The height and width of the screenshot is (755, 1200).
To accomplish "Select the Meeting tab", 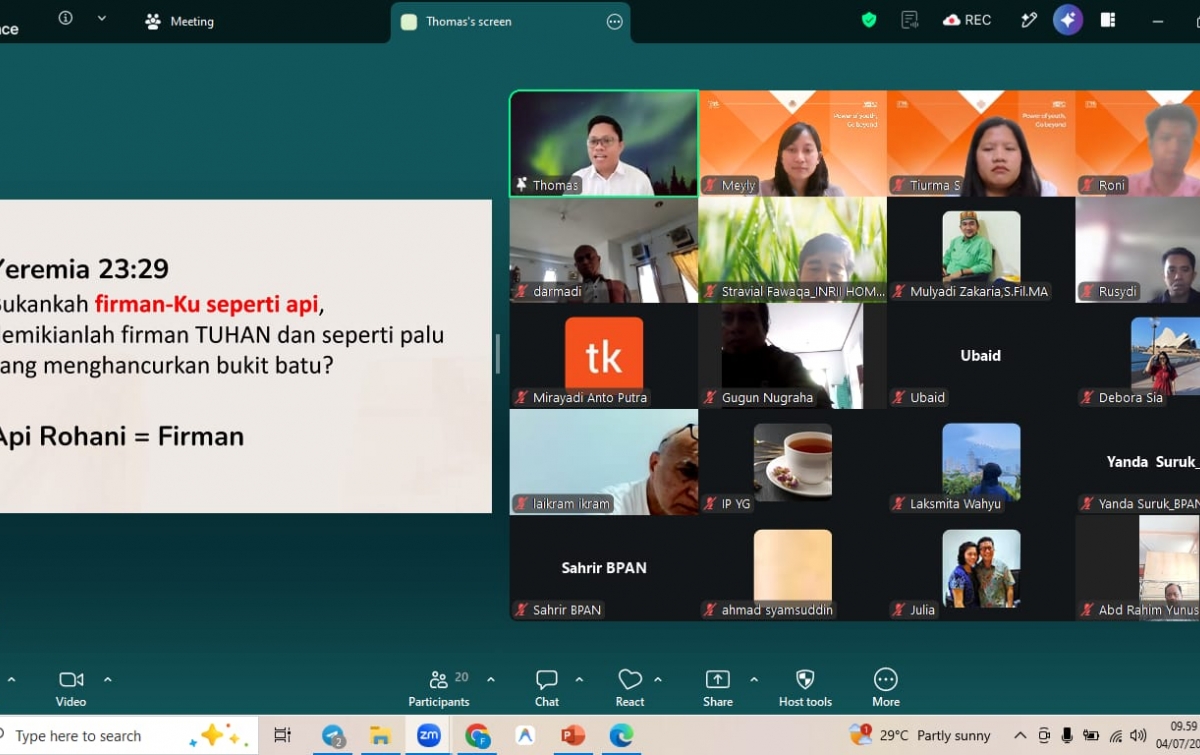I will 180,21.
